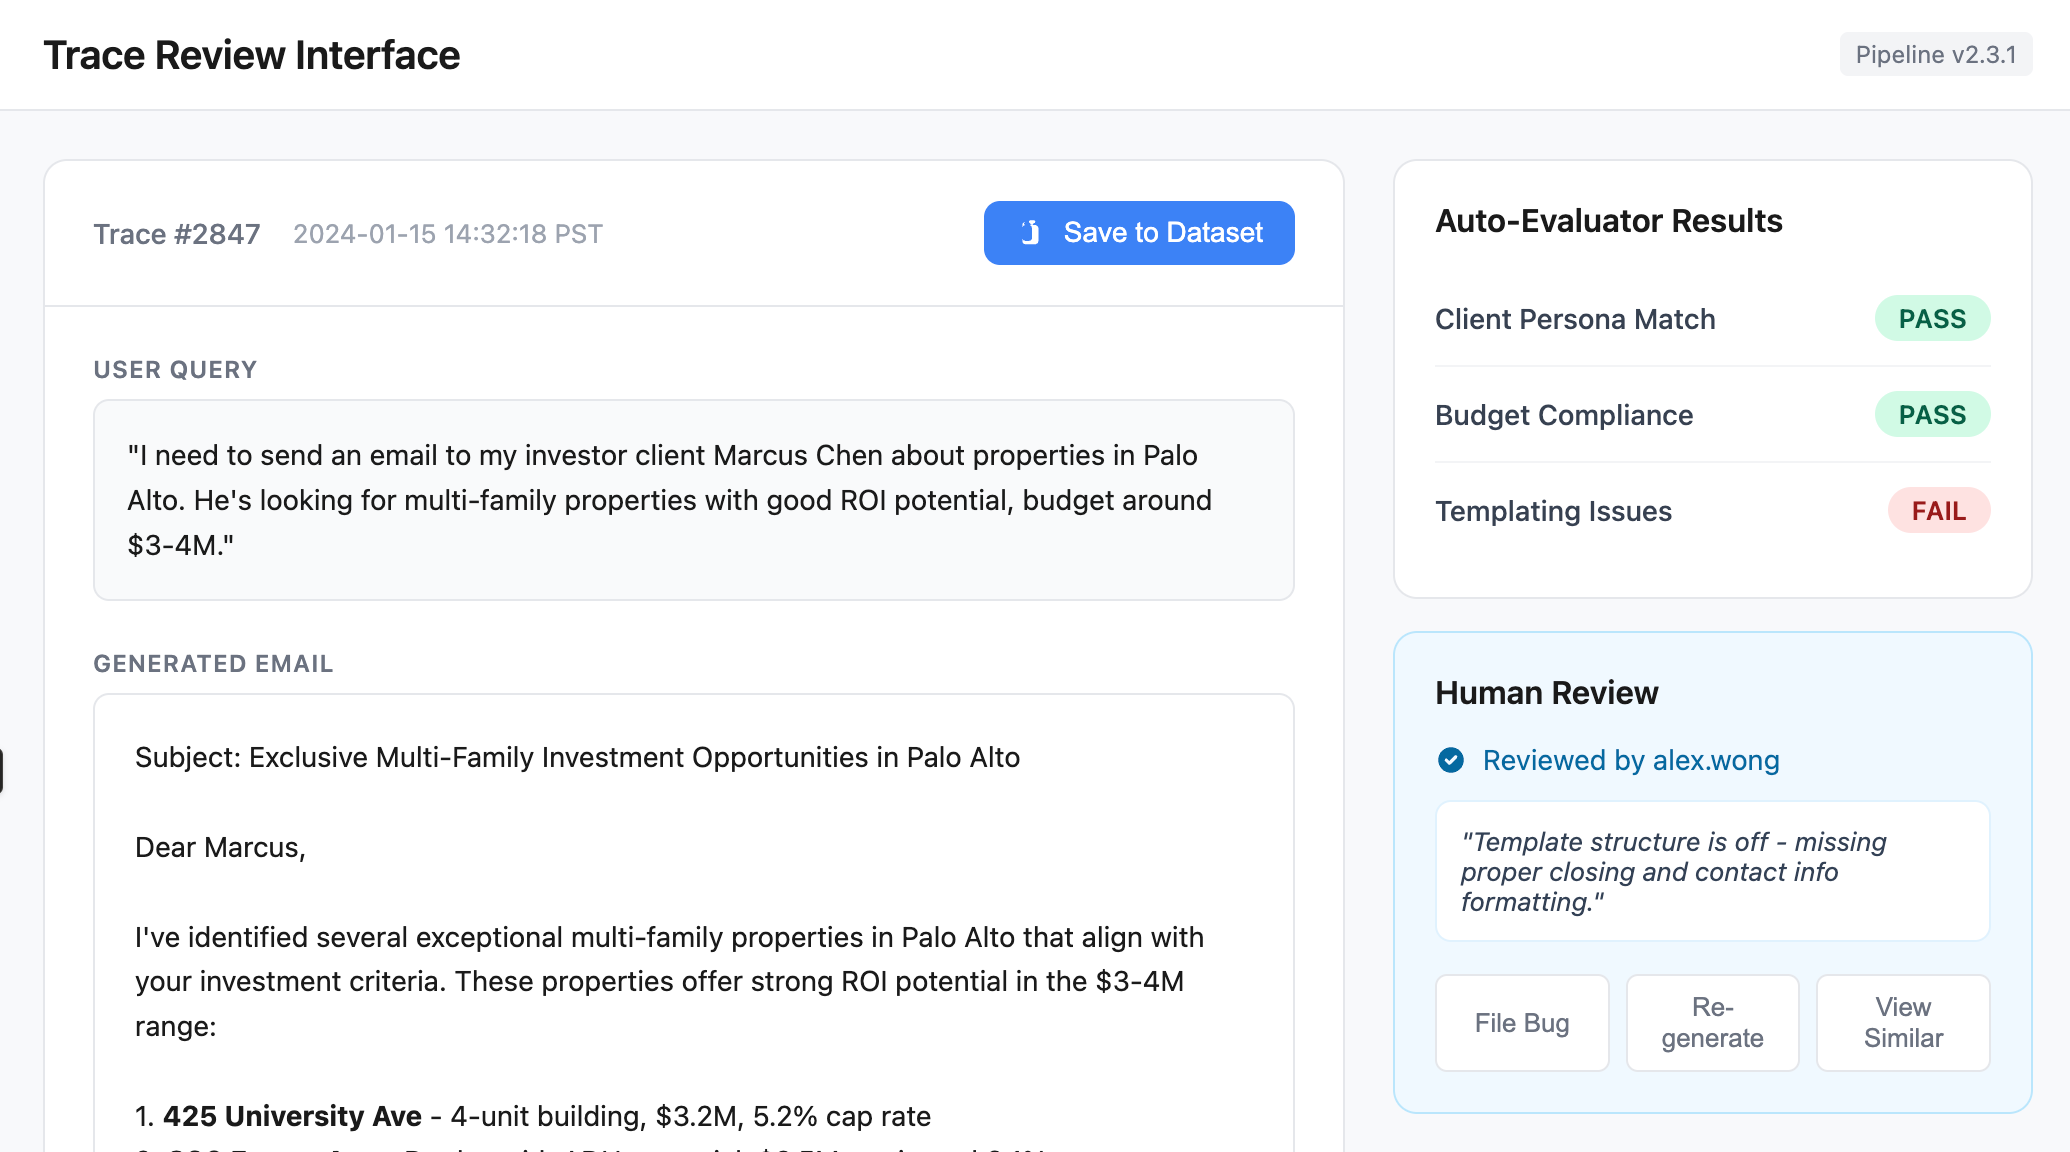Image resolution: width=2070 pixels, height=1152 pixels.
Task: Click the Templating Issues row label
Action: (x=1552, y=511)
